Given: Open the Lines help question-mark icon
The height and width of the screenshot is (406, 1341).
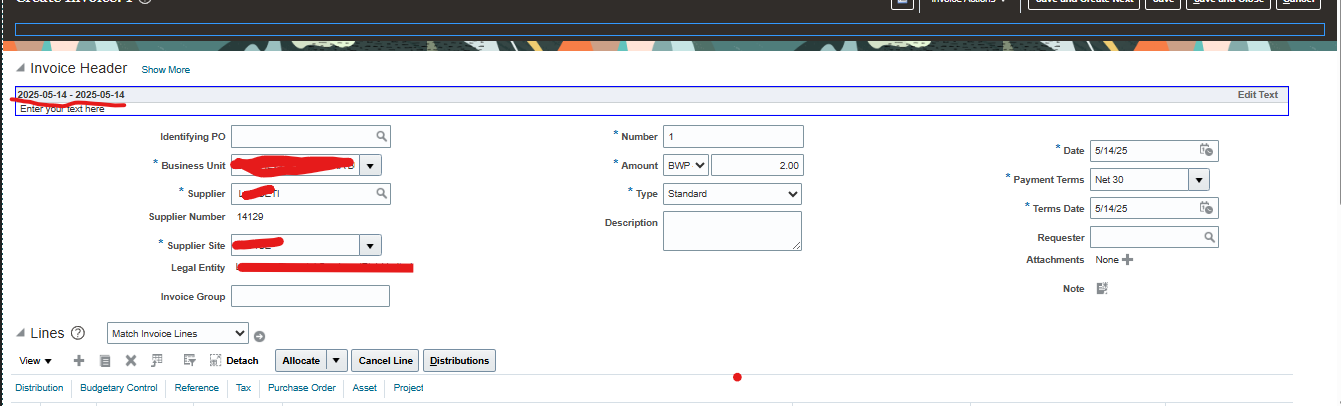Looking at the screenshot, I should [x=78, y=333].
